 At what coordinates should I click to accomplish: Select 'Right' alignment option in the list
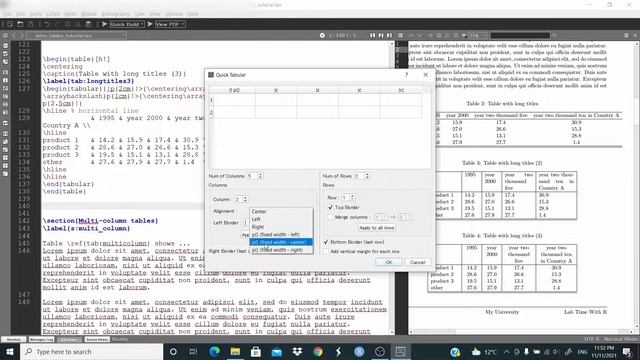coord(281,227)
